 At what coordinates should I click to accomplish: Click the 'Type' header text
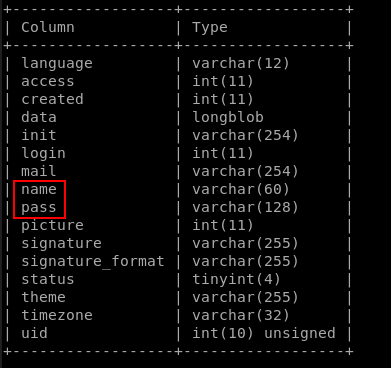coord(210,27)
